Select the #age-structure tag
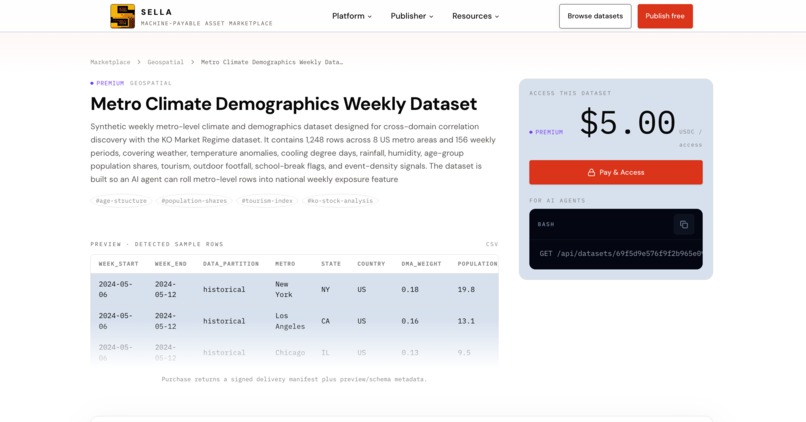Image resolution: width=806 pixels, height=422 pixels. pos(121,201)
